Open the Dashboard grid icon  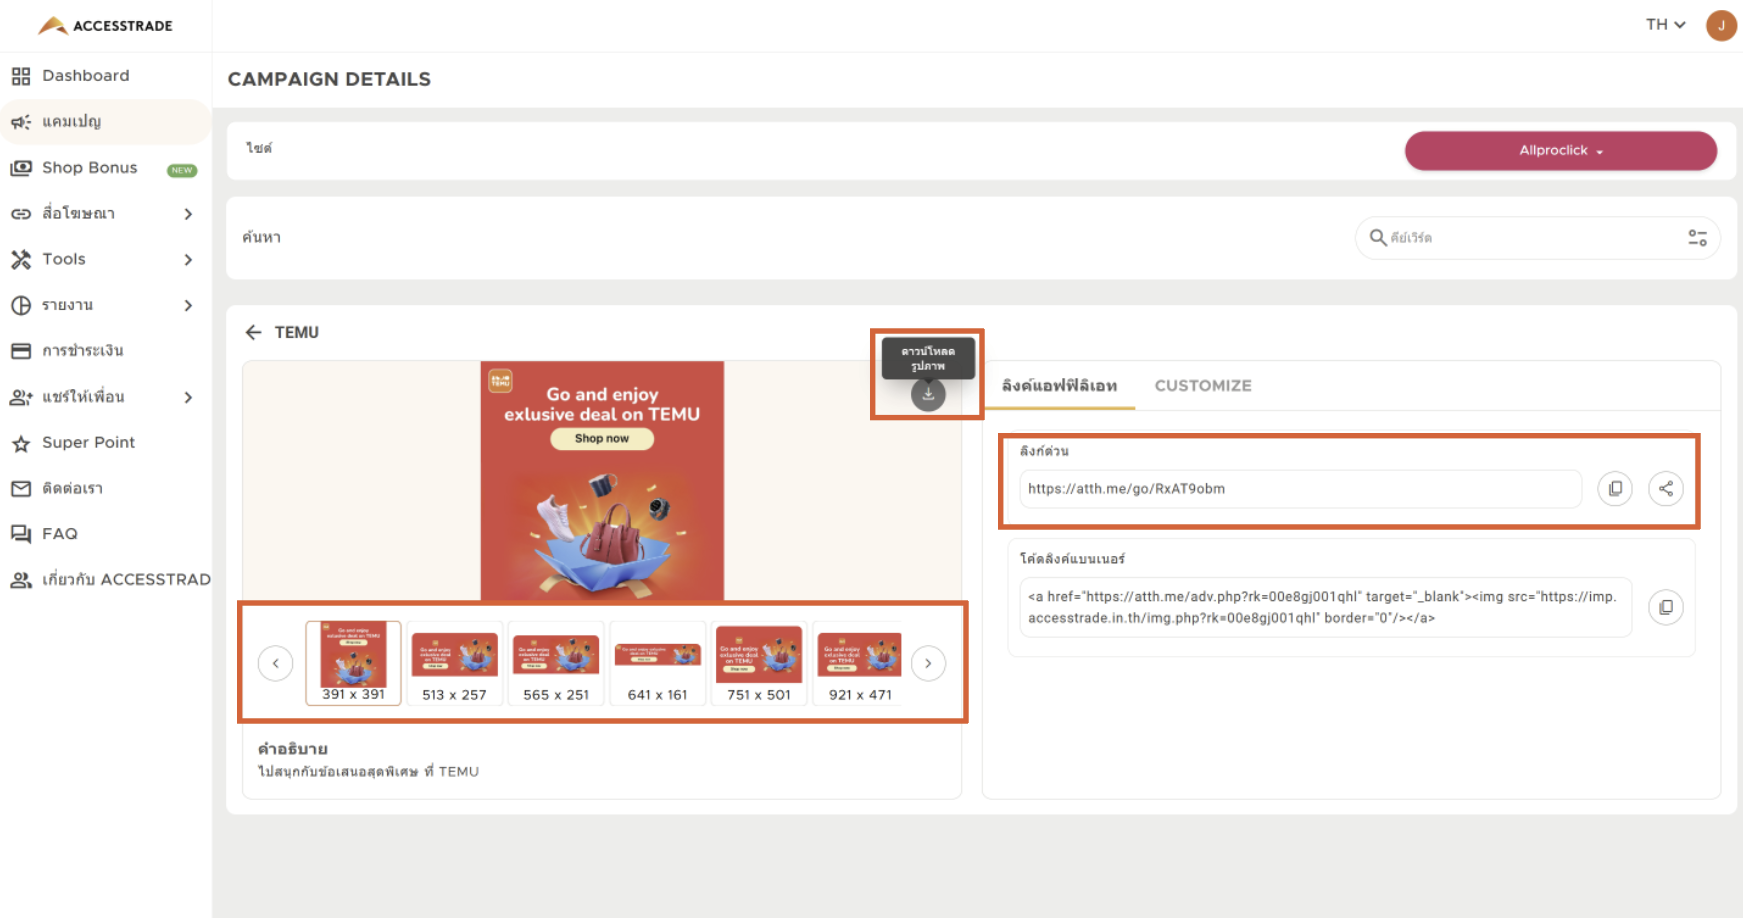21,76
